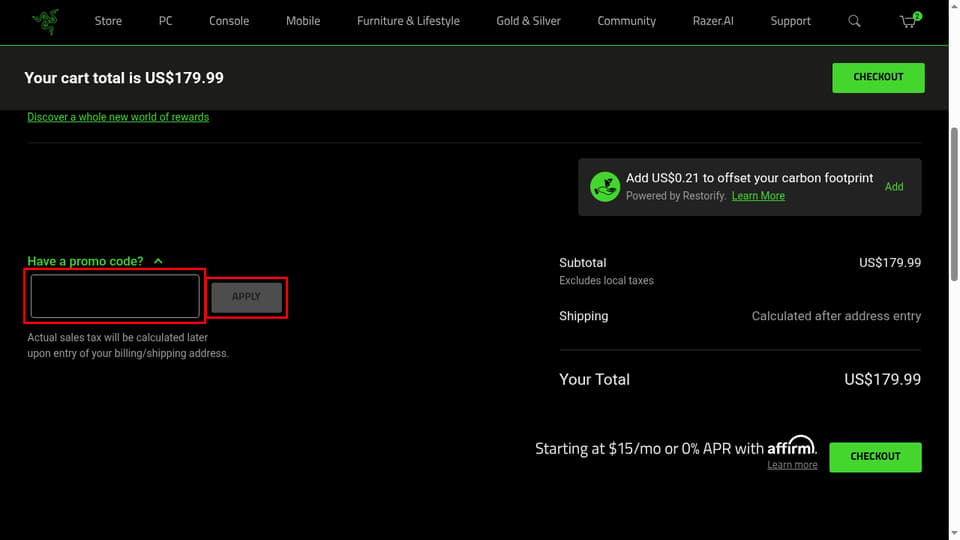This screenshot has width=960, height=540.
Task: Collapse the Have a promo code section
Action: (95, 261)
